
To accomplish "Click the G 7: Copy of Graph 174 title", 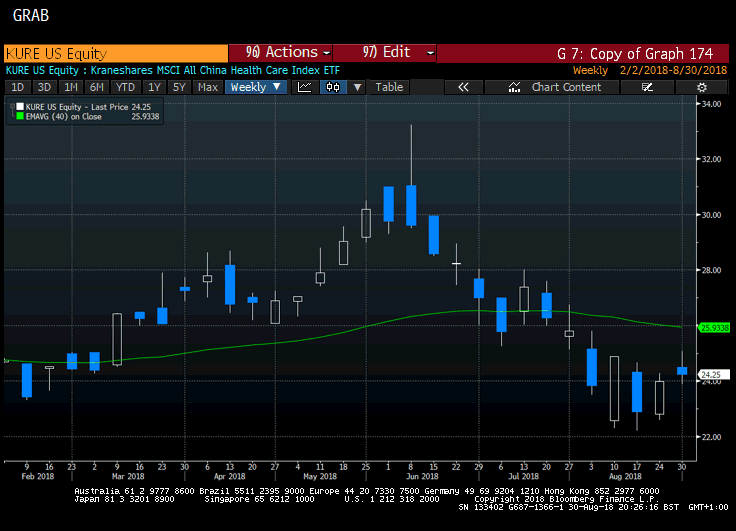I will (x=635, y=54).
